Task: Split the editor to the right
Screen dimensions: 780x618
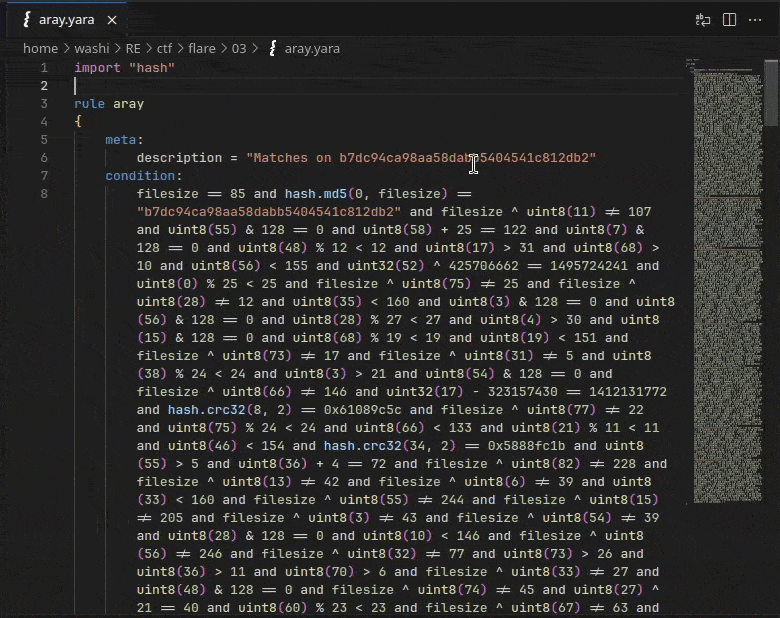Action: [729, 20]
